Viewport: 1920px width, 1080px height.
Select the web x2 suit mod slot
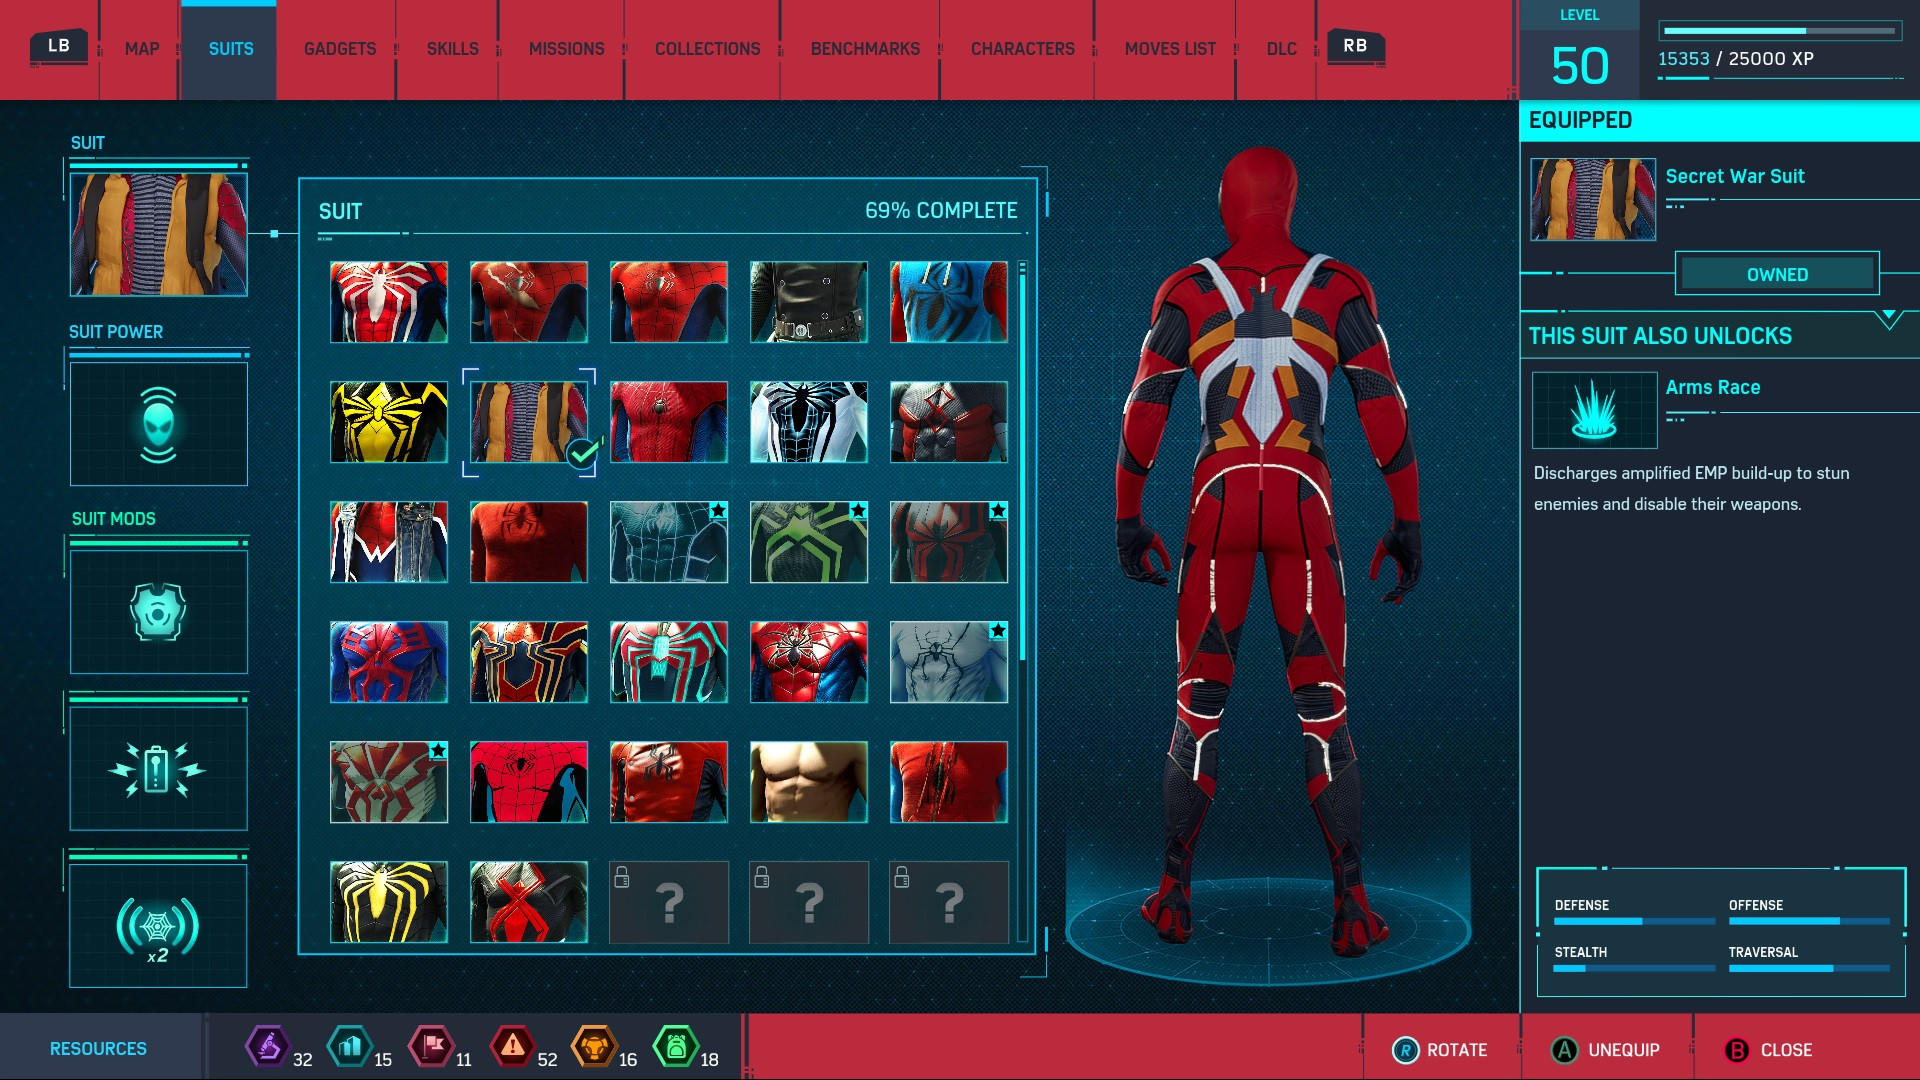coord(158,926)
